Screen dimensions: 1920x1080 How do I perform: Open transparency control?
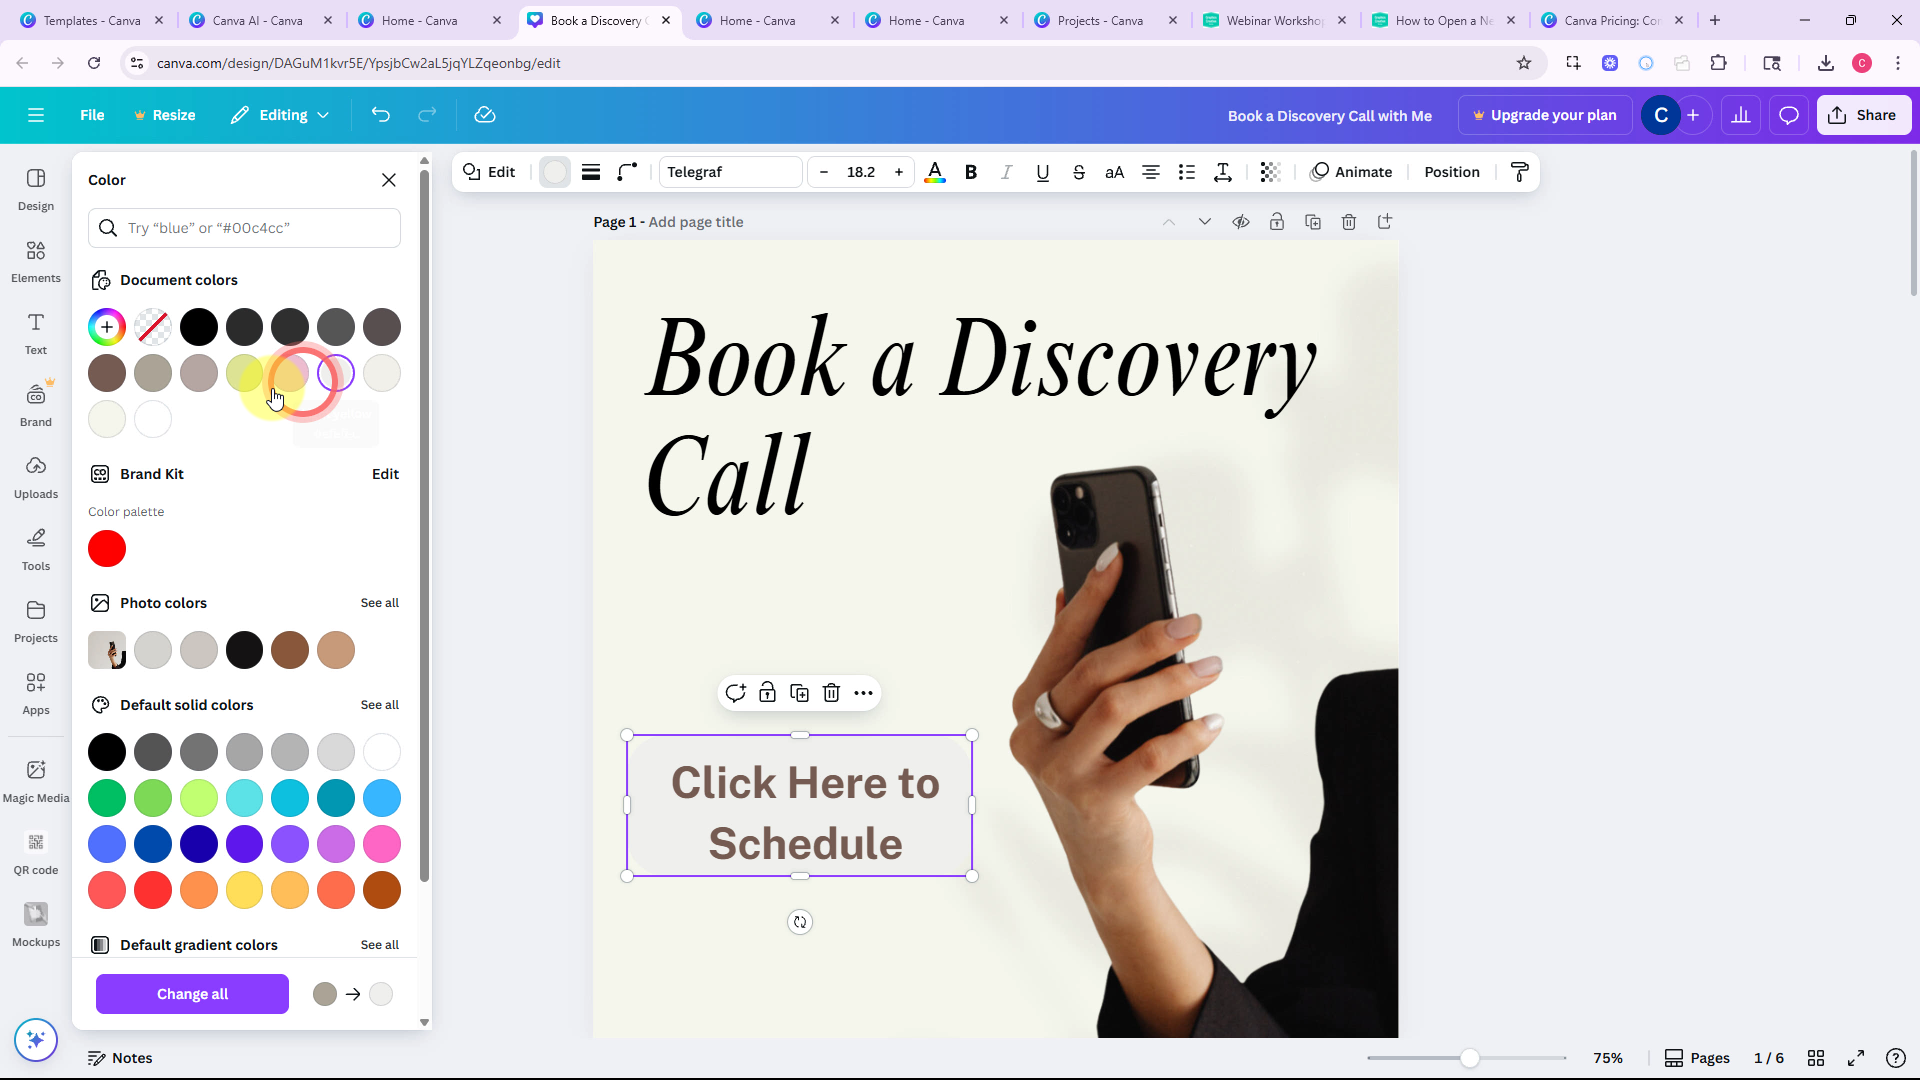(1270, 172)
